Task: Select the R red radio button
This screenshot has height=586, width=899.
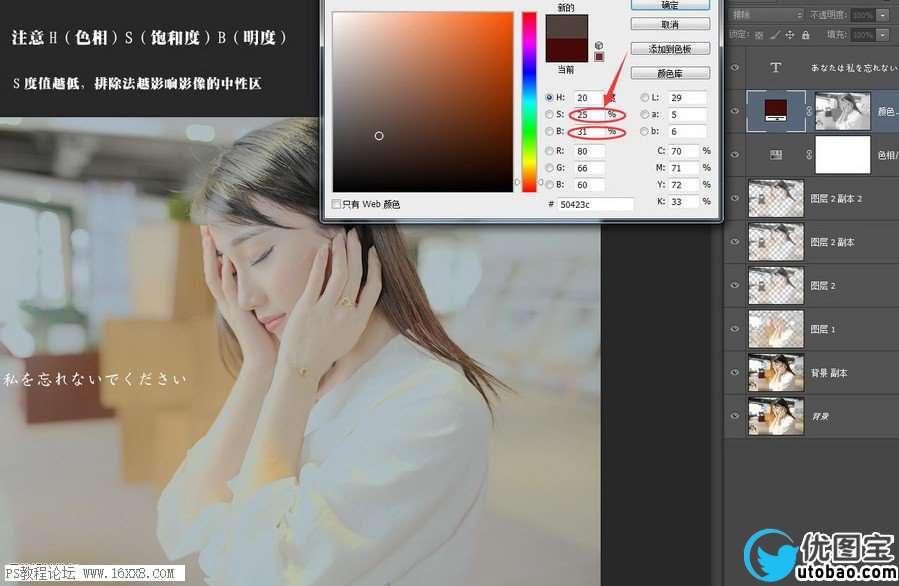Action: 549,151
